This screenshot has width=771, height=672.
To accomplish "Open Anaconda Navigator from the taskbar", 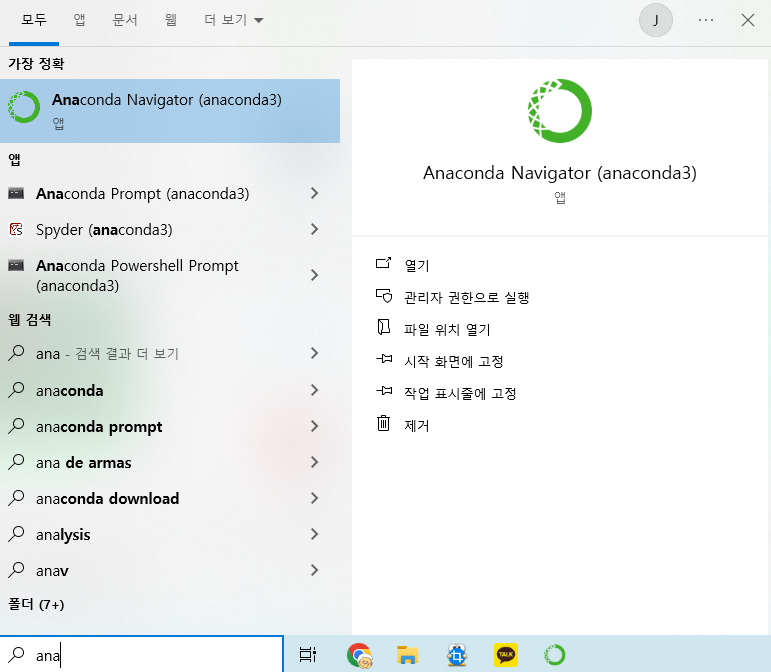I will click(x=555, y=655).
